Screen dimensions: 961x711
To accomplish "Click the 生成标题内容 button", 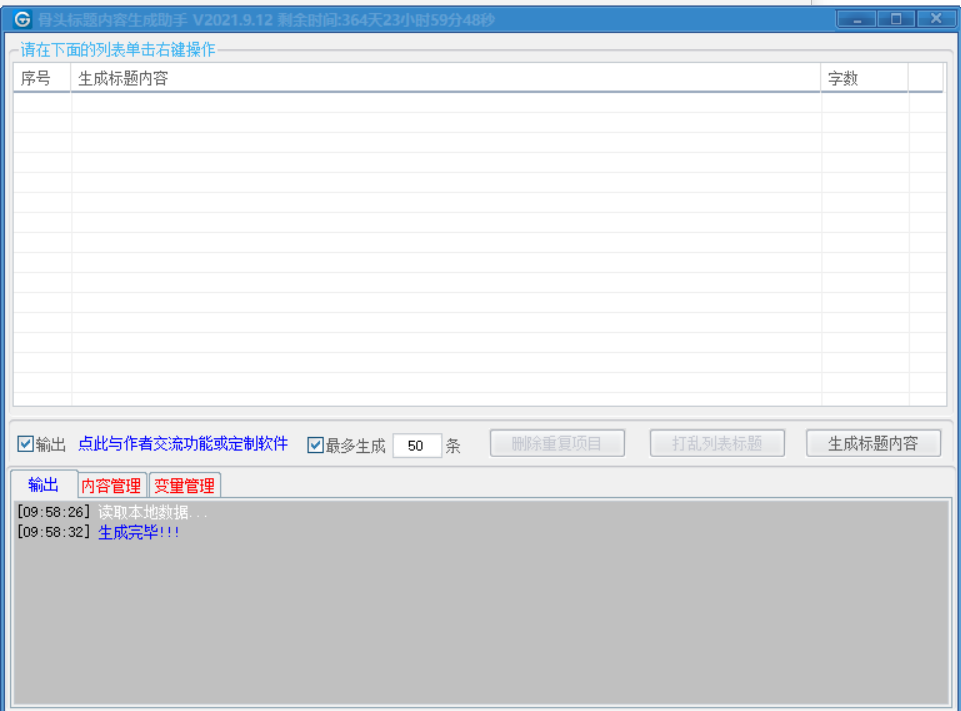I will pyautogui.click(x=873, y=444).
